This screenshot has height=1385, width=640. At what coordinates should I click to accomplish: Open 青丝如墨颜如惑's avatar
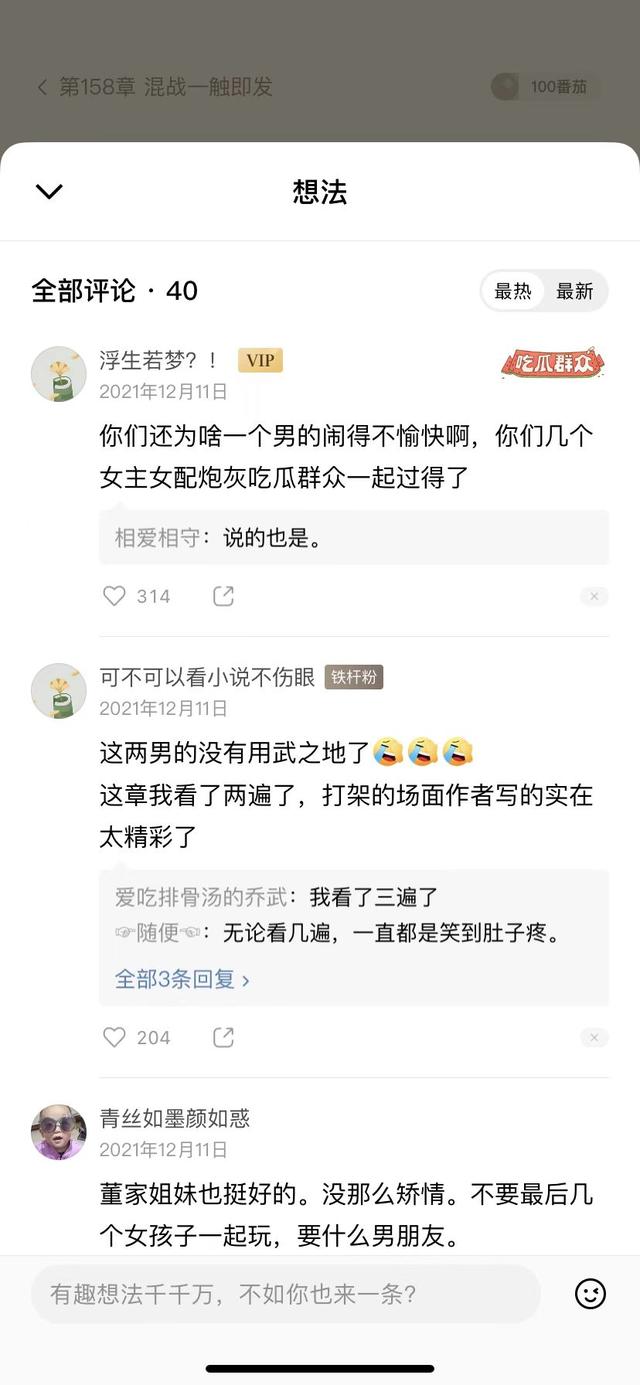[59, 1132]
